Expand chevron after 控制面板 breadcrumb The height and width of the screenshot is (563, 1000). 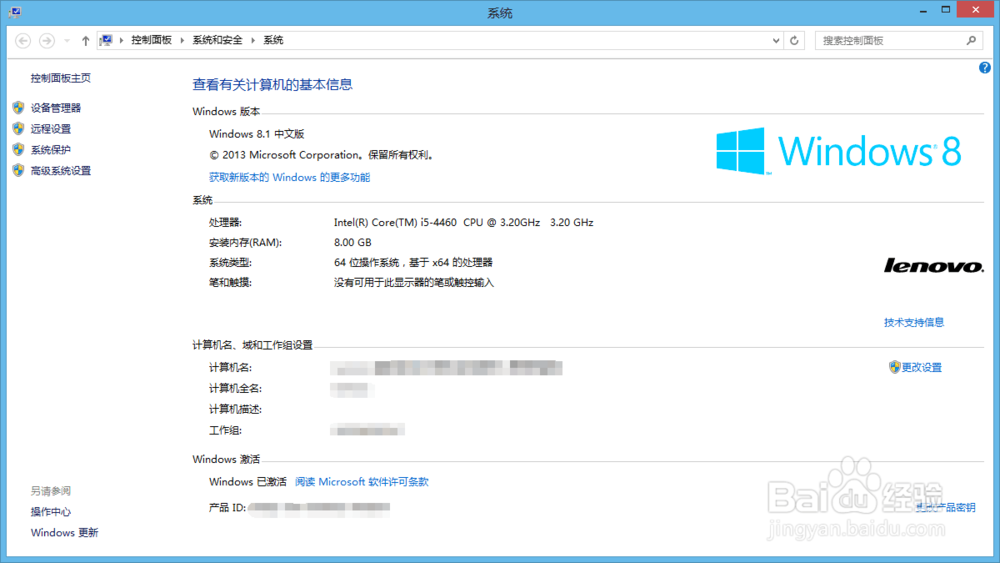pyautogui.click(x=182, y=40)
